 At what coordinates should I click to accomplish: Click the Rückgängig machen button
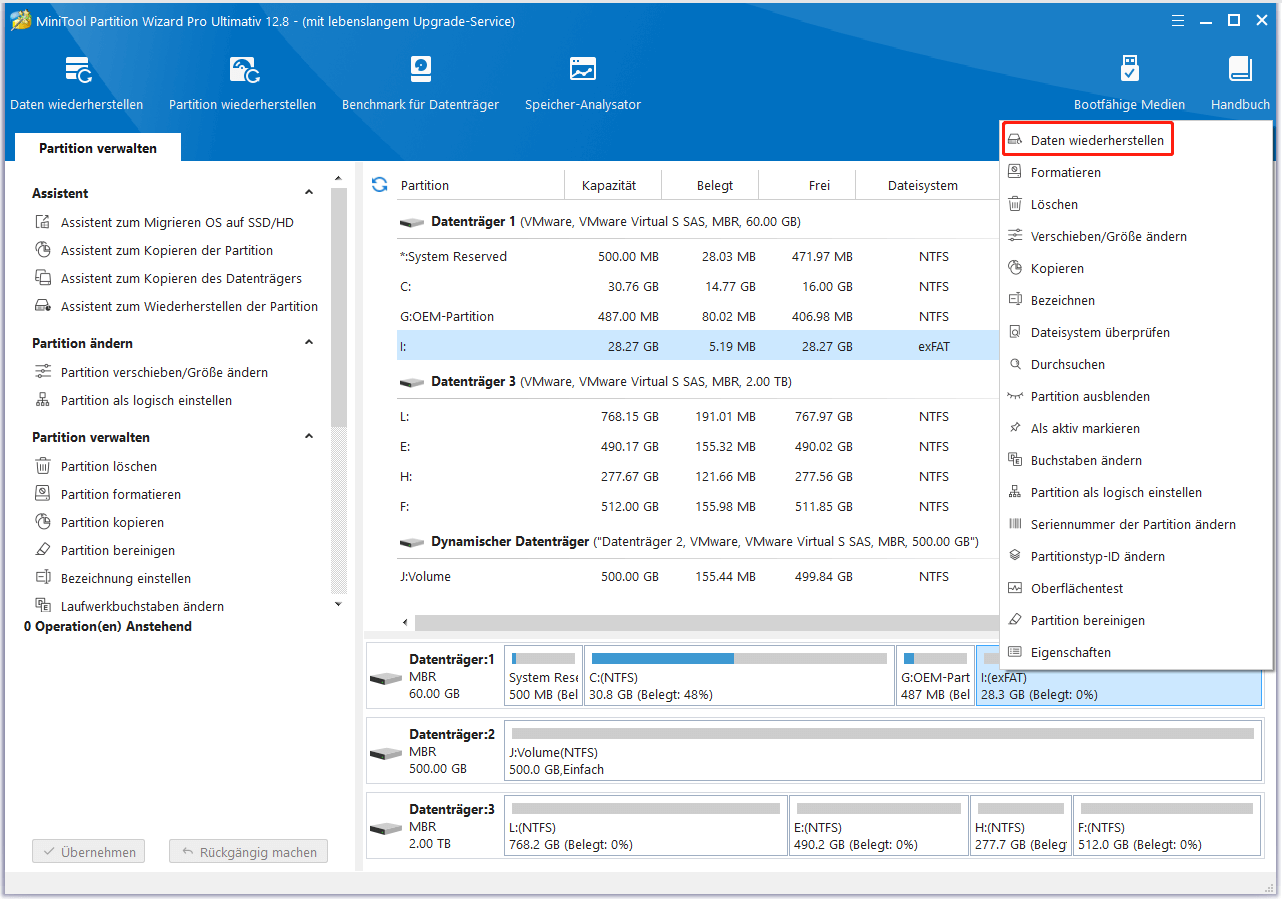pos(248,852)
